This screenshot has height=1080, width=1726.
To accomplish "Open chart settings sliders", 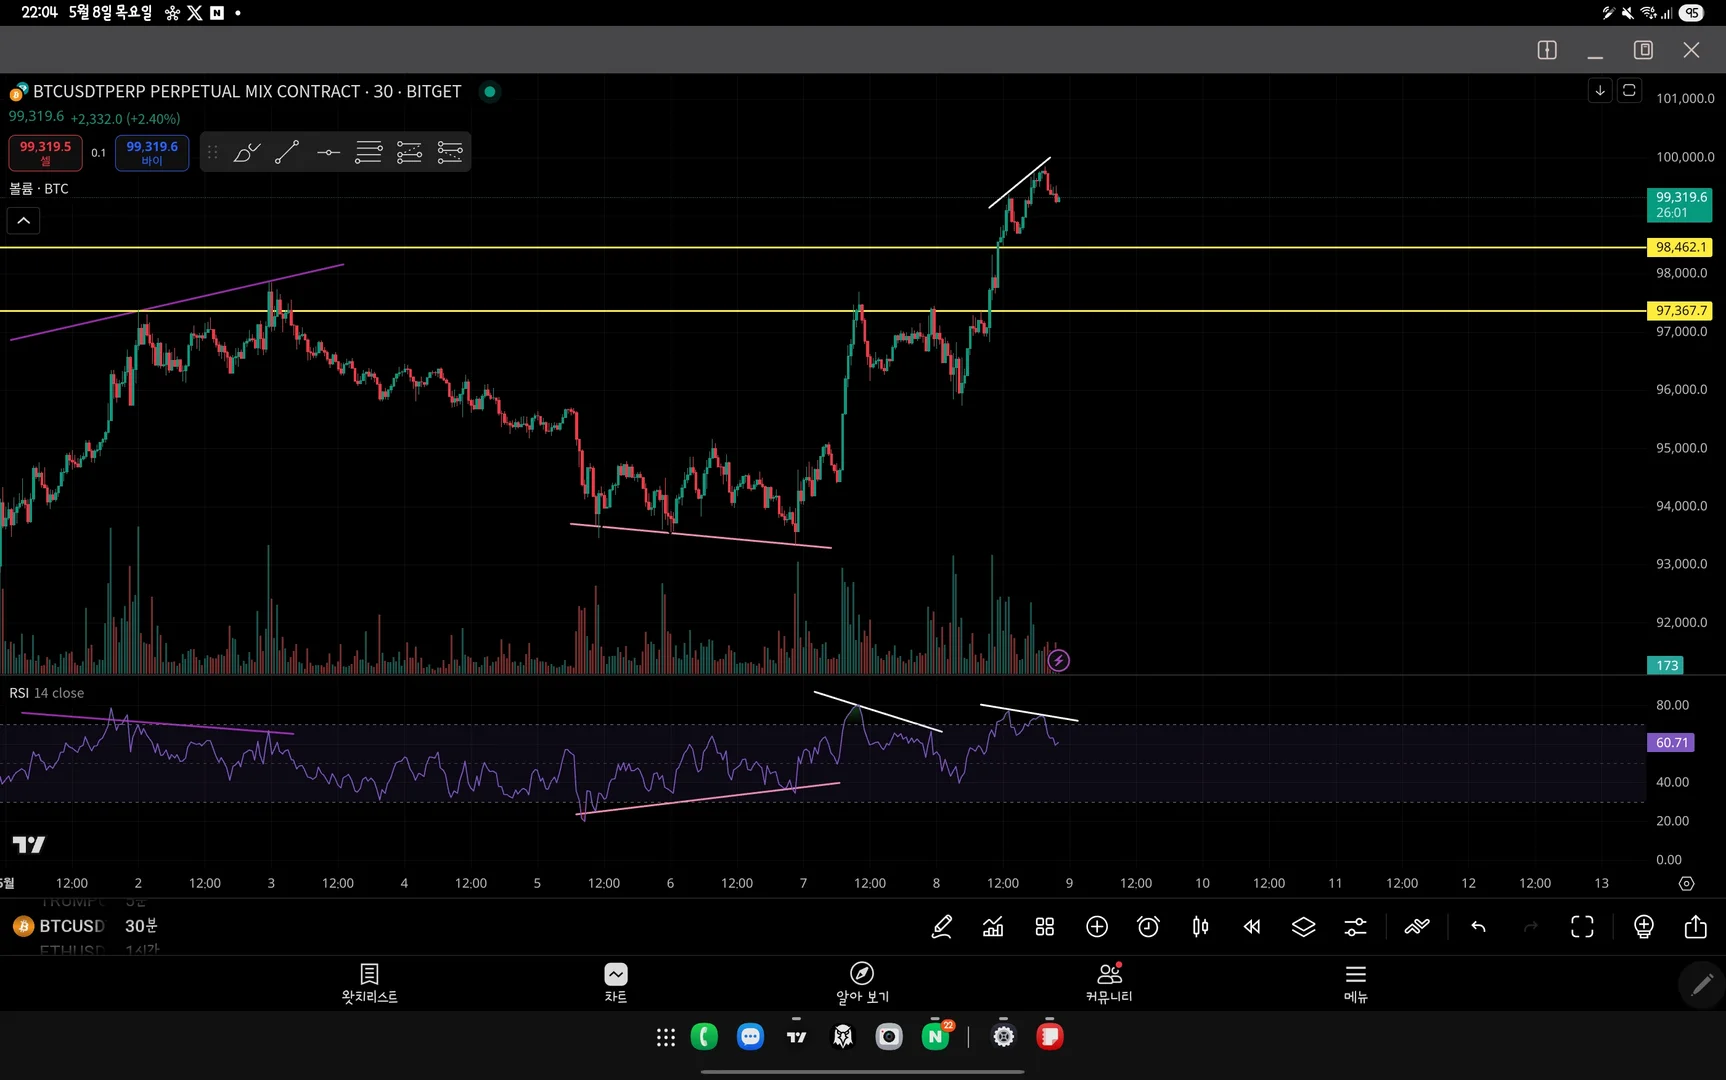I will [x=1355, y=927].
